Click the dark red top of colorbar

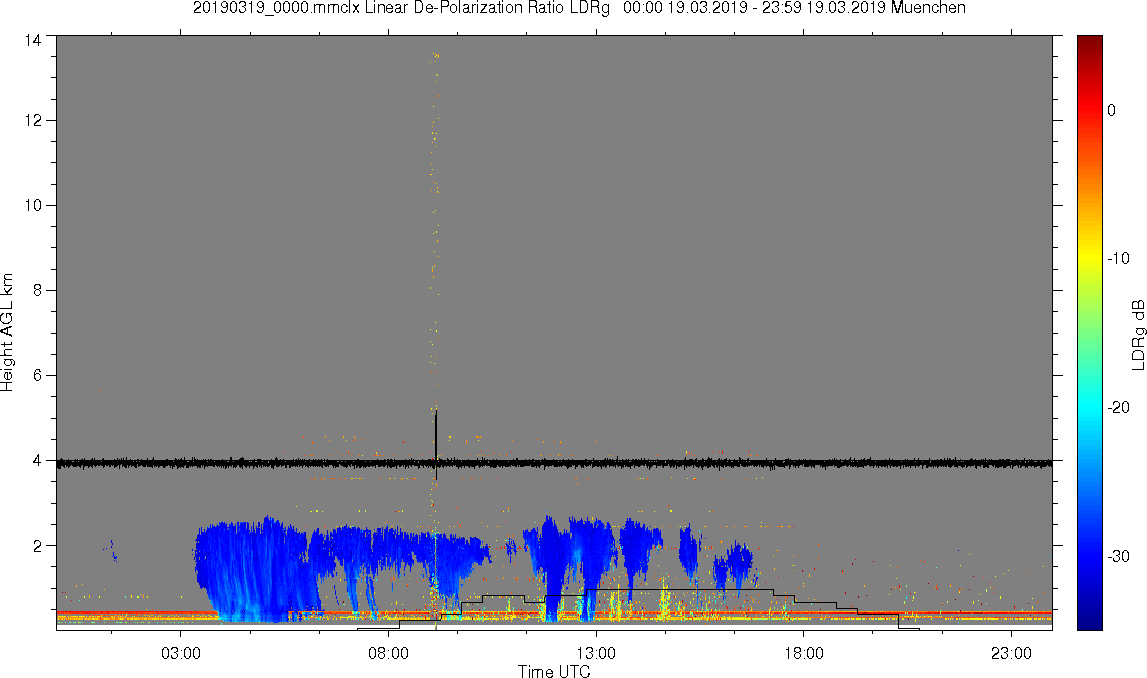pyautogui.click(x=1089, y=44)
